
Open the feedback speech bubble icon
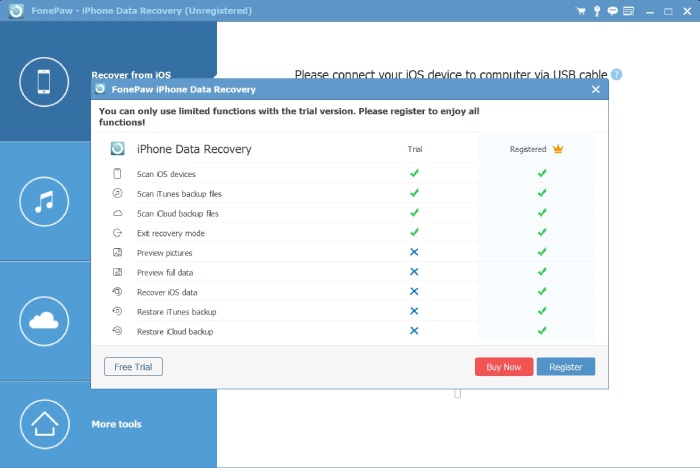[612, 11]
